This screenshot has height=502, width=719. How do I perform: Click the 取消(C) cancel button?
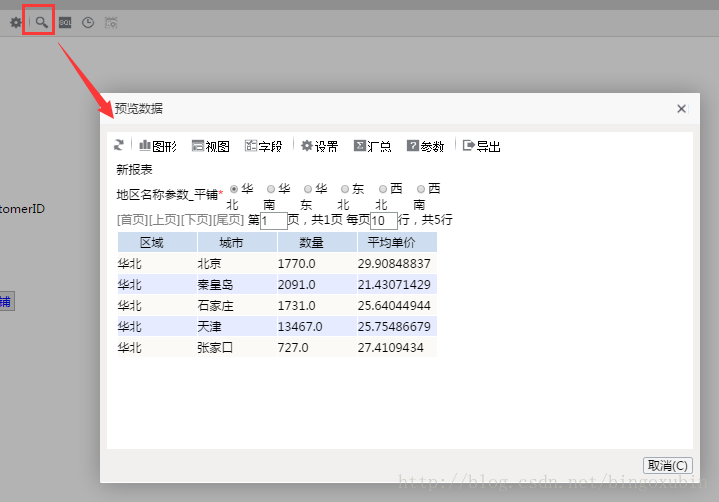(668, 465)
